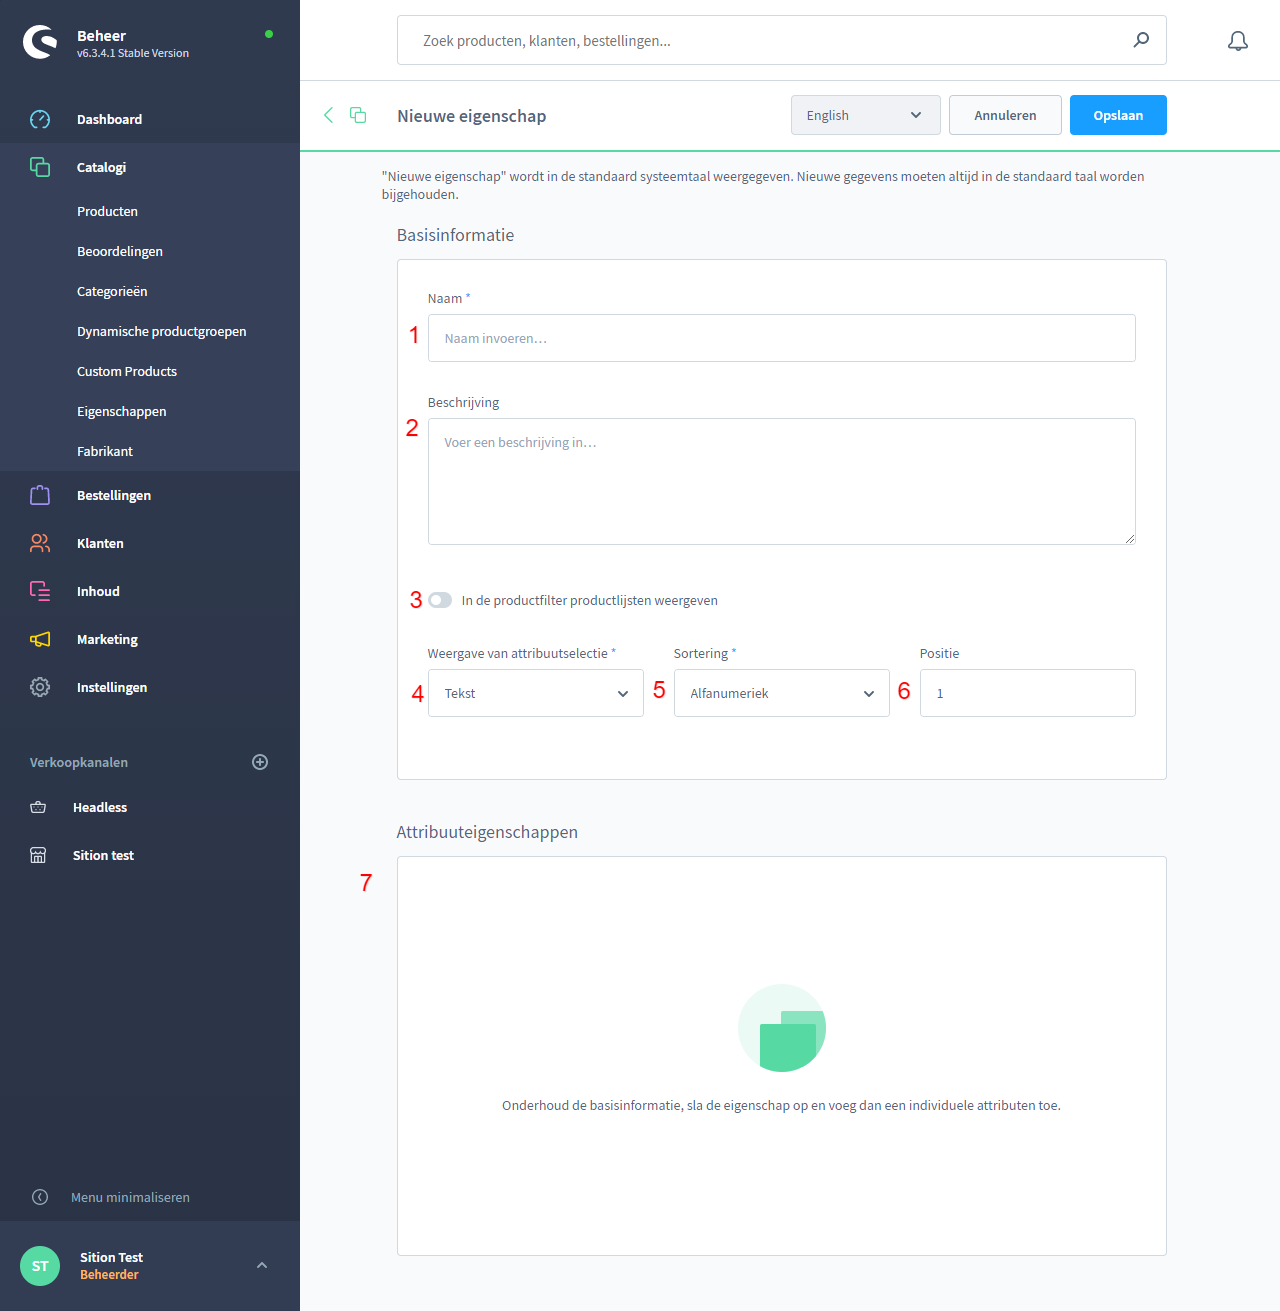Click the notification bell icon
The width and height of the screenshot is (1280, 1311).
click(1237, 41)
